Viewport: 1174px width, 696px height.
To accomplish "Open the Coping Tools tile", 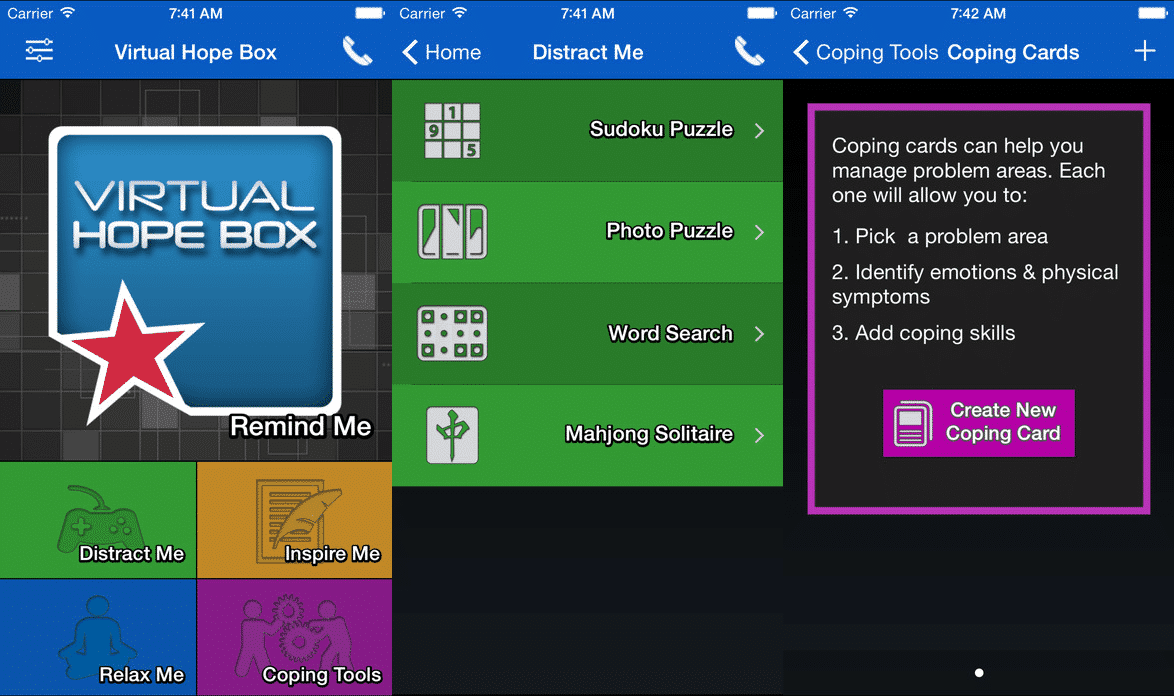I will click(x=294, y=637).
